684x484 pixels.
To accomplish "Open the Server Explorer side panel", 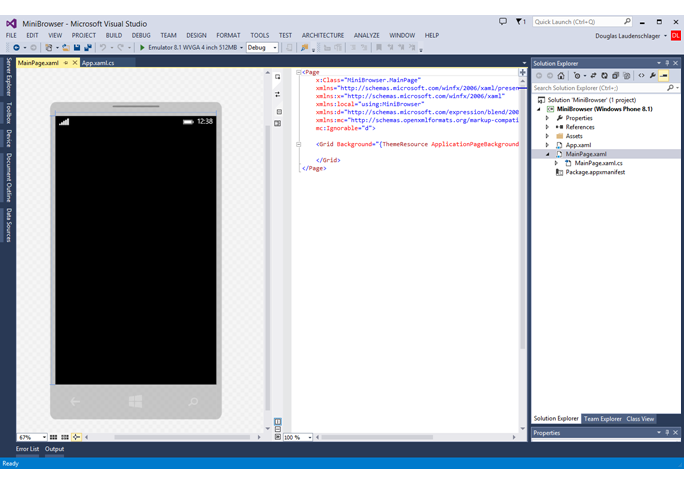I will click(8, 76).
